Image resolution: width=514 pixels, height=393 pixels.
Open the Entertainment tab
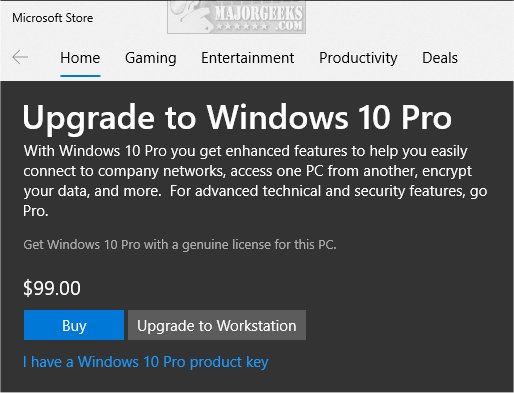[x=247, y=58]
